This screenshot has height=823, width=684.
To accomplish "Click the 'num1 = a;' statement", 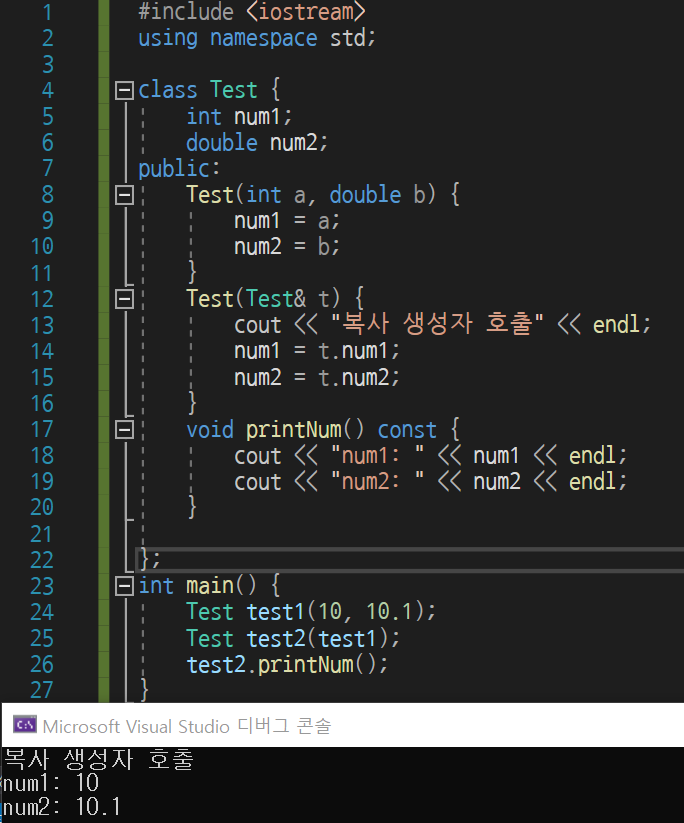I will [287, 221].
